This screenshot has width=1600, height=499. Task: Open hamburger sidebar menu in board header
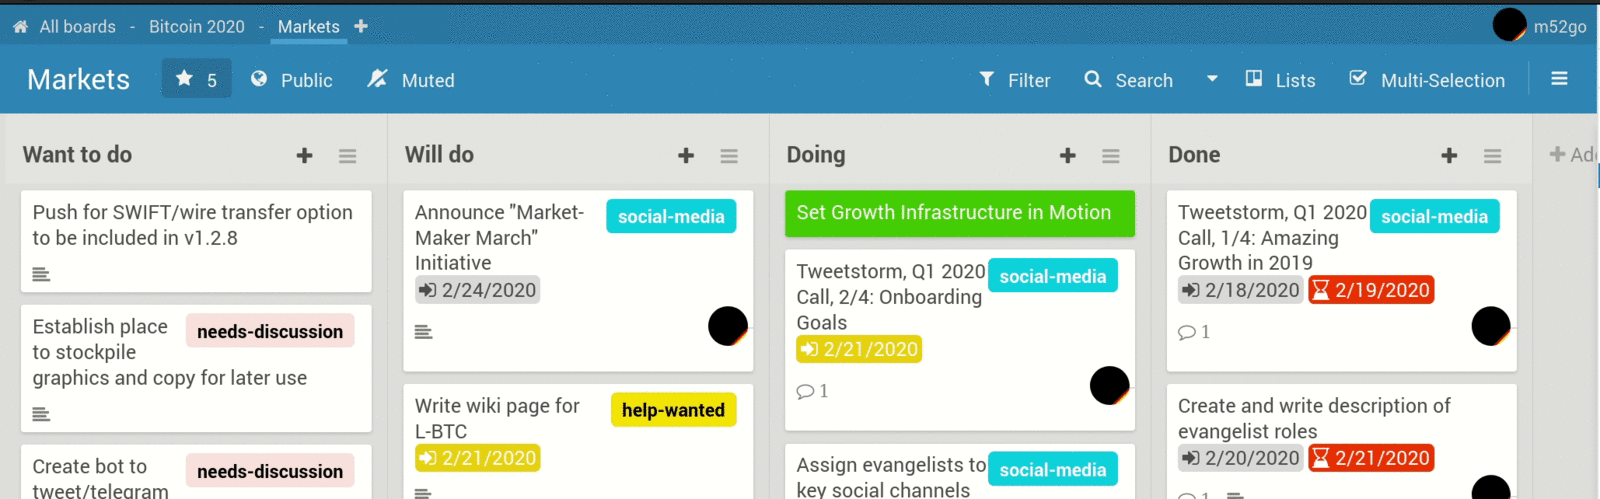(x=1559, y=79)
